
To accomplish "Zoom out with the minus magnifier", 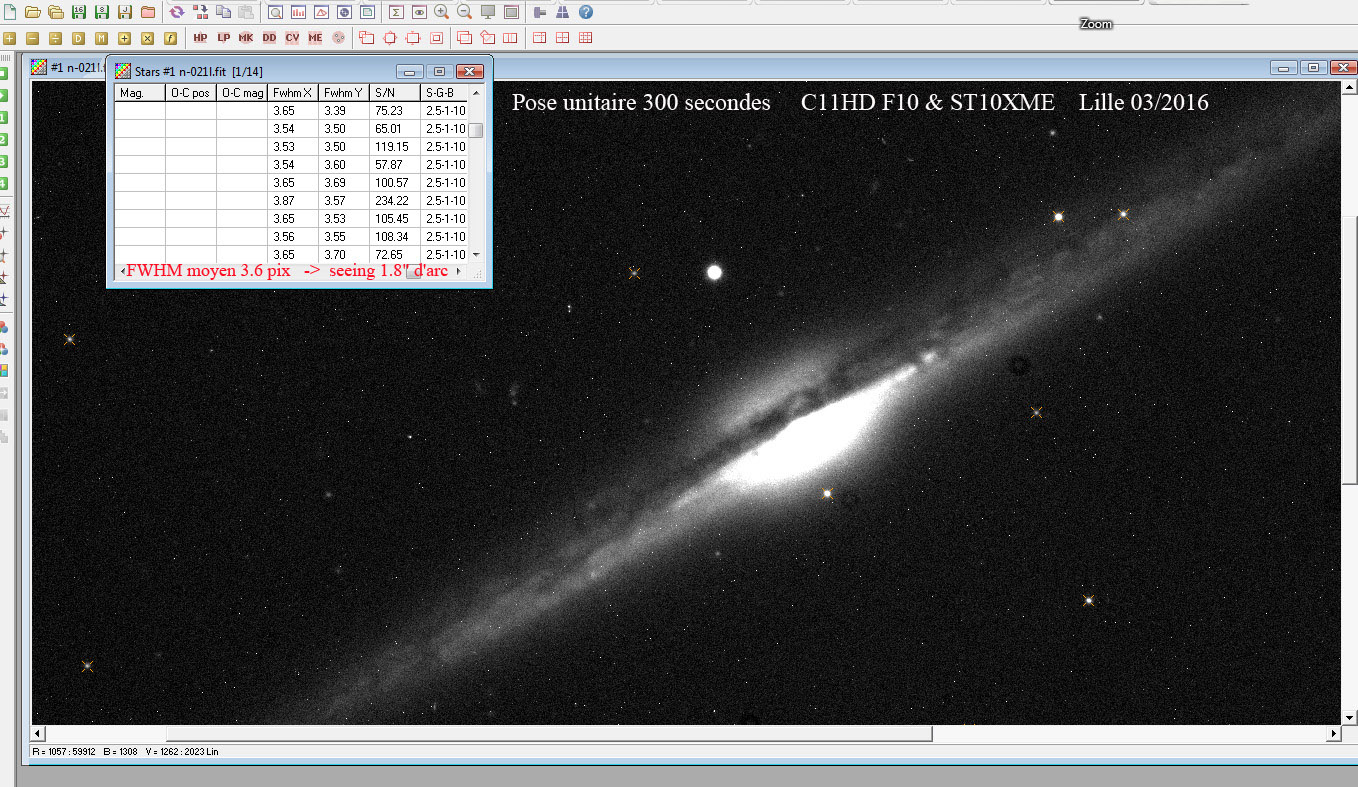I will coord(465,12).
